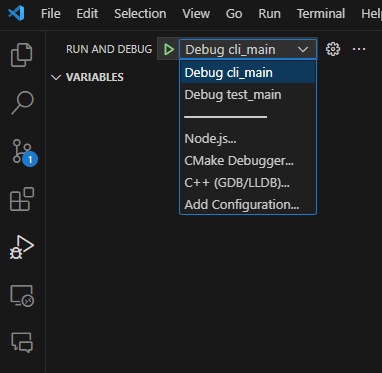Choose CMake Debugger... option

[x=248, y=161]
